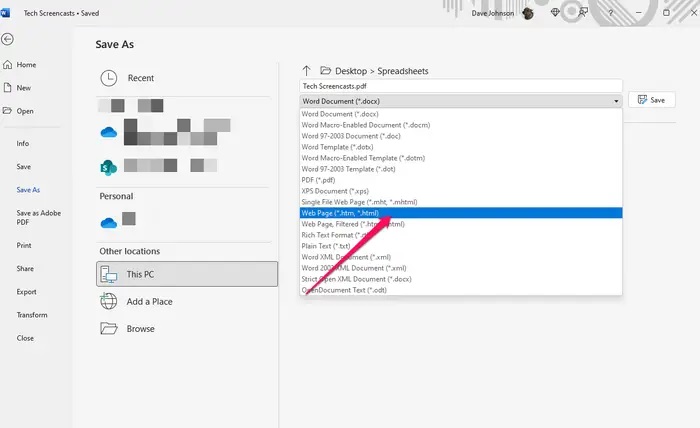Viewport: 700px width, 428px height.
Task: Choose Word XML Document (*.xml)
Action: [461, 257]
